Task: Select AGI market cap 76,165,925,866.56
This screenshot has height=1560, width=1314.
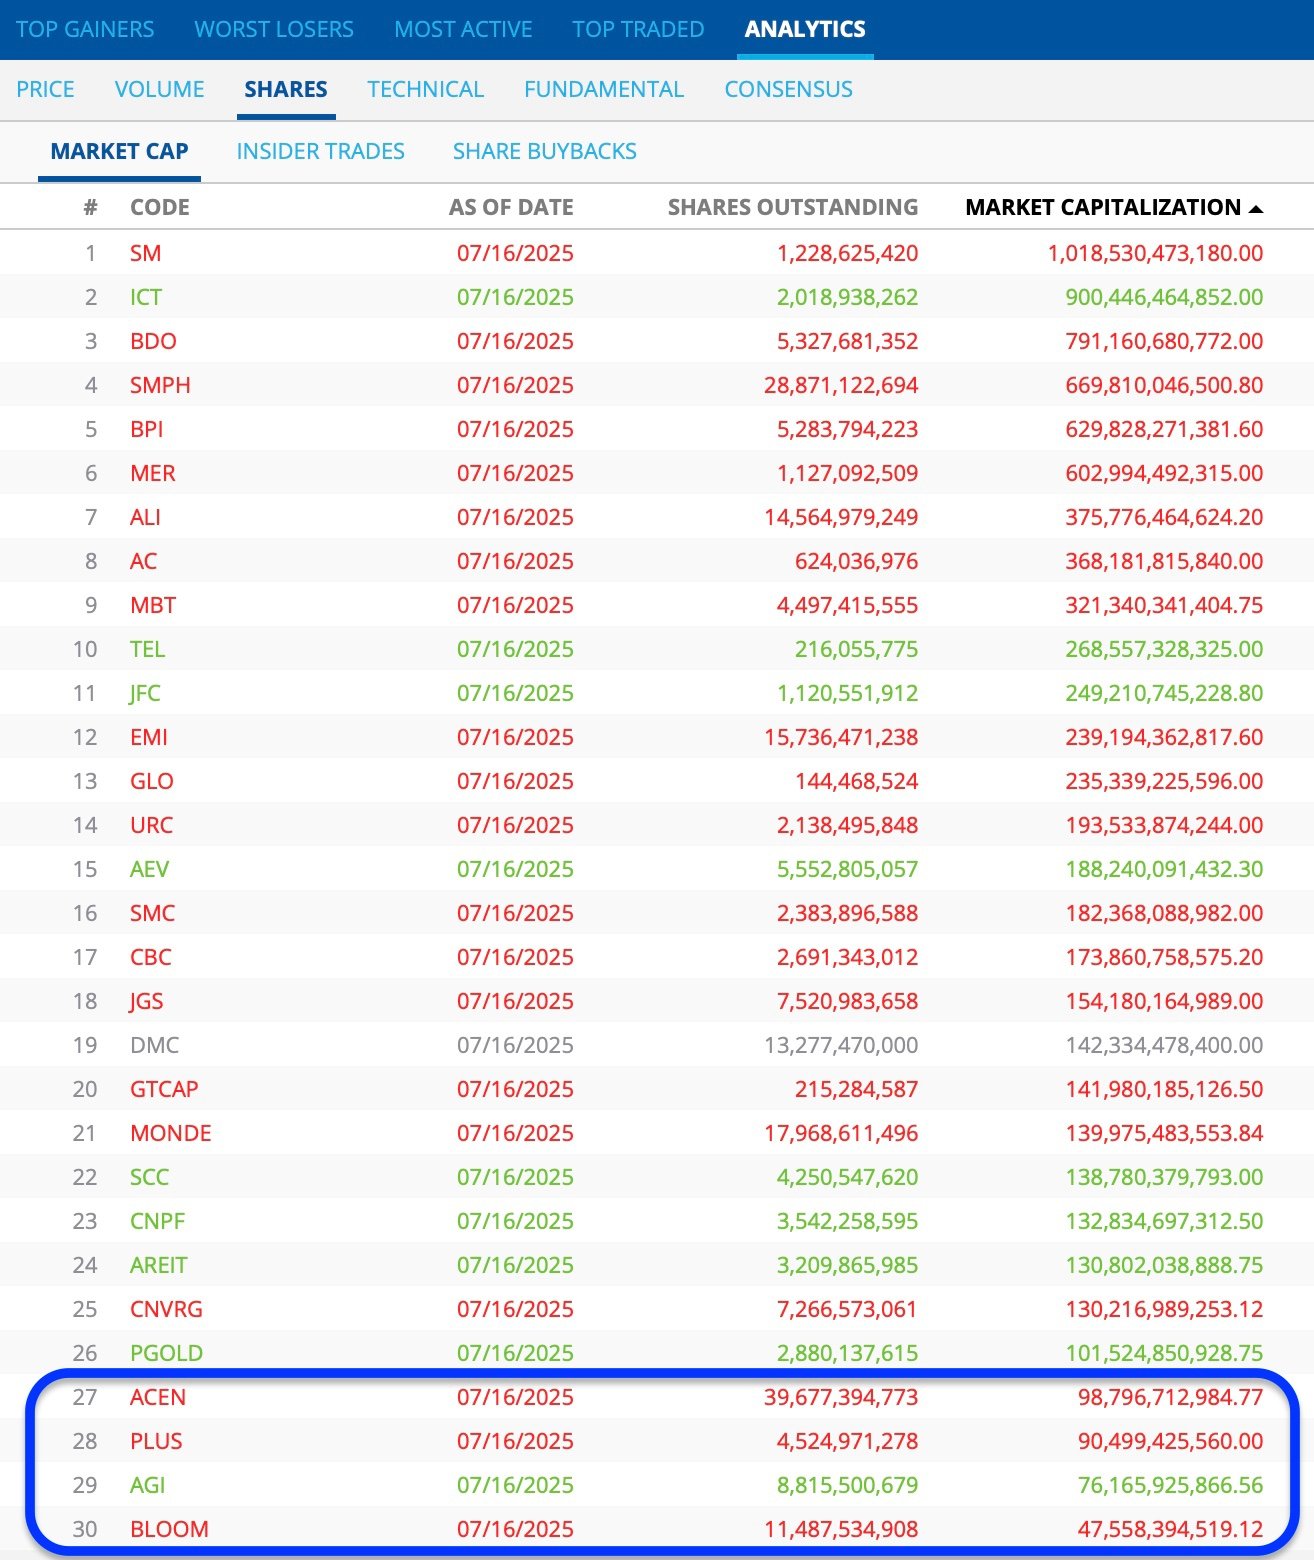Action: (x=1170, y=1485)
